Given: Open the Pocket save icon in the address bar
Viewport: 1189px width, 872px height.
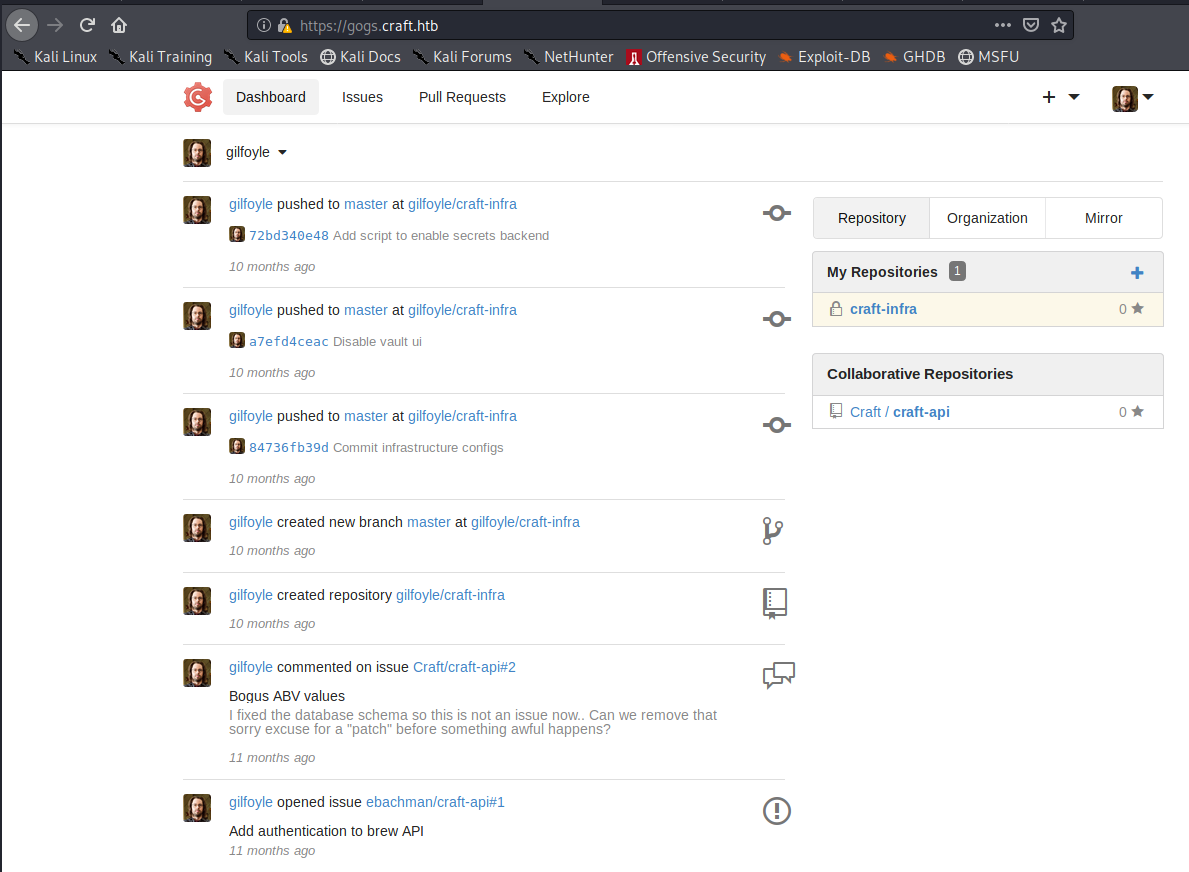Looking at the screenshot, I should pos(1031,25).
